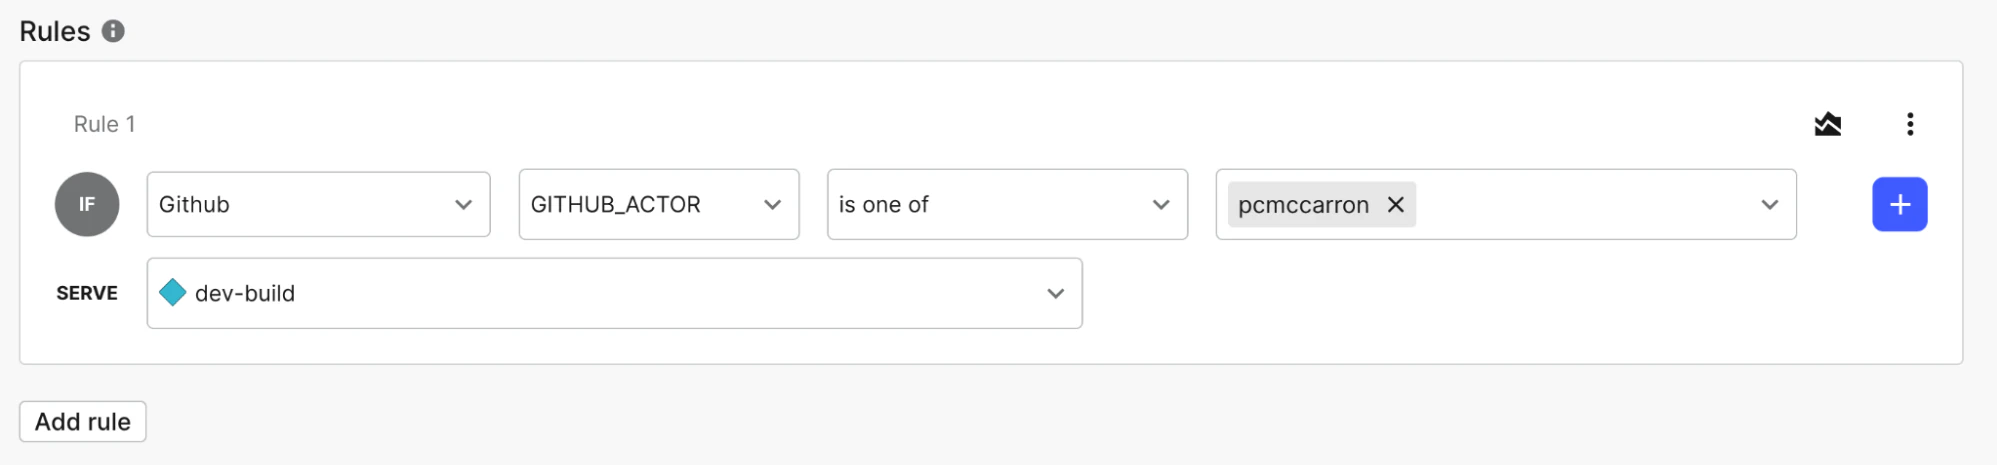Viewport: 1997px width, 465px height.
Task: Open the GITHUB_ACTOR attribute dropdown
Action: [640, 204]
